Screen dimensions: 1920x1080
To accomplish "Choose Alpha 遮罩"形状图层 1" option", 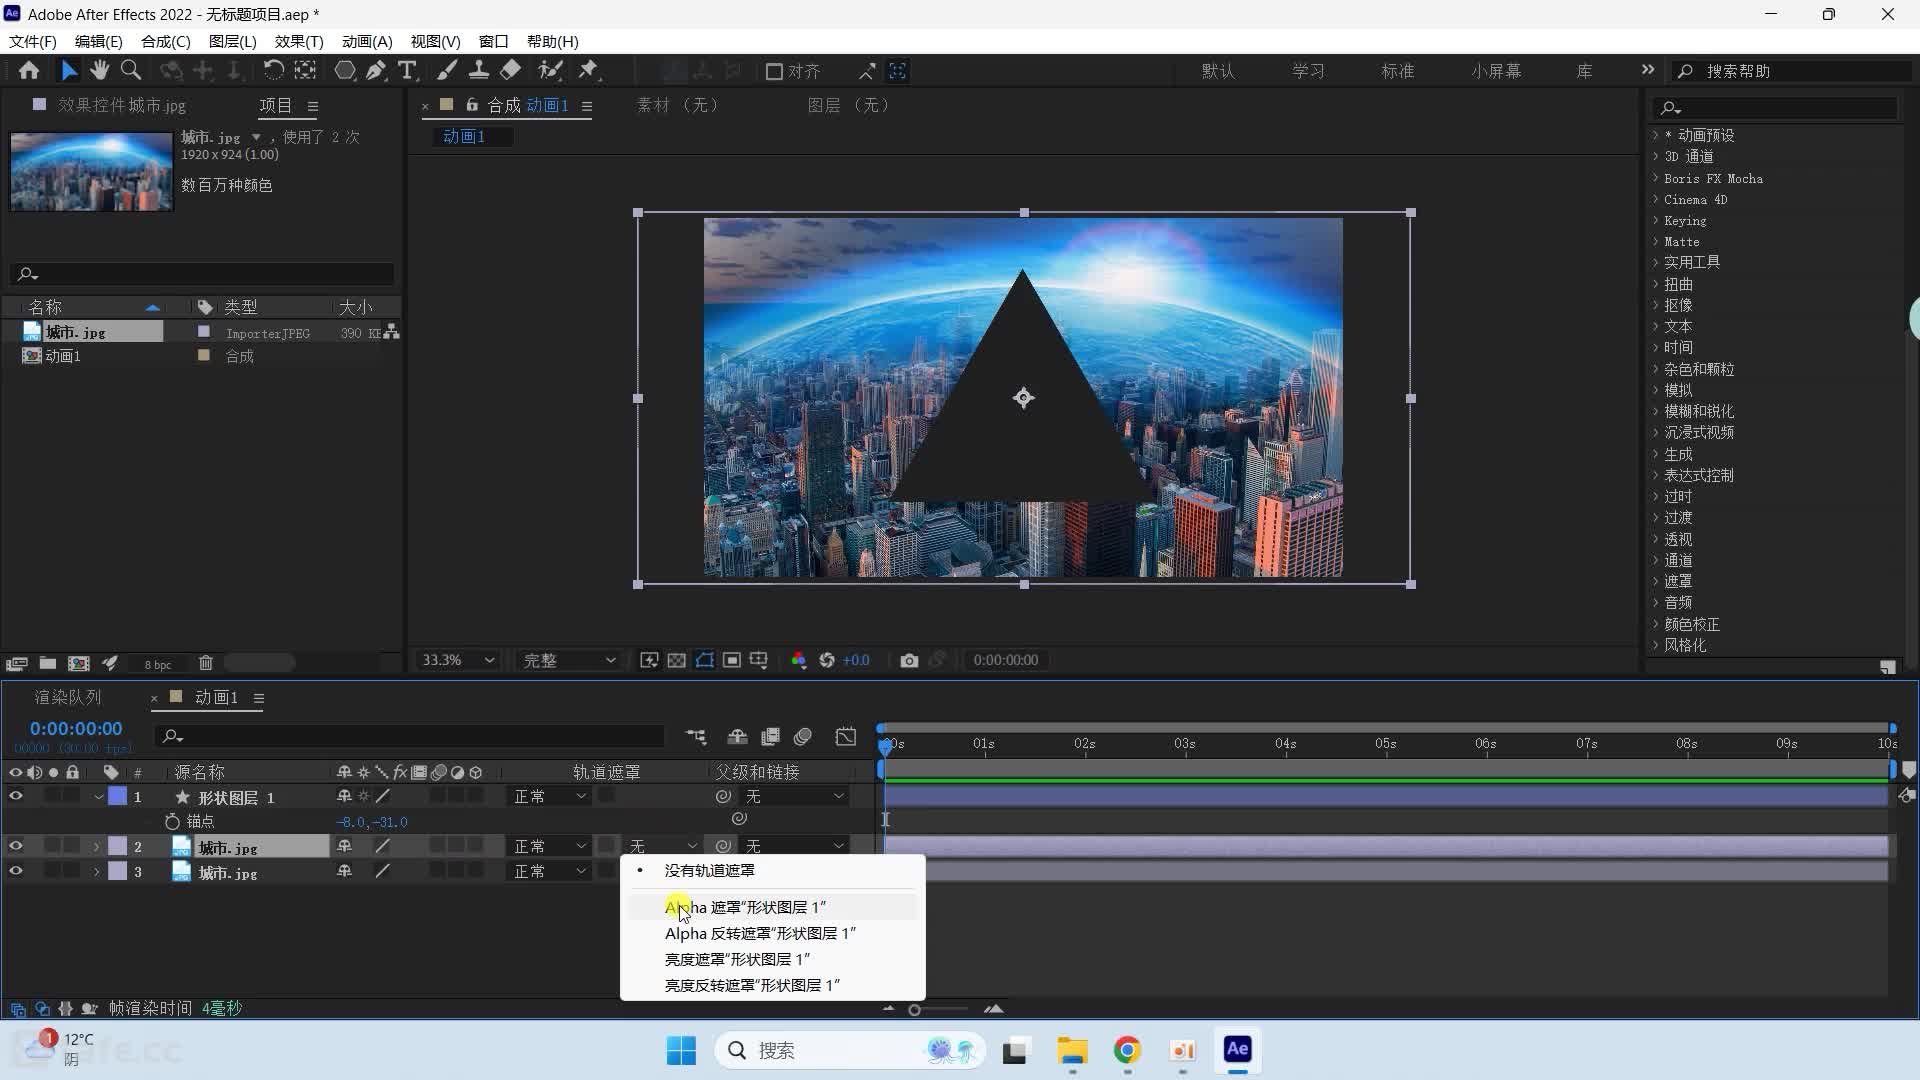I will (x=771, y=907).
